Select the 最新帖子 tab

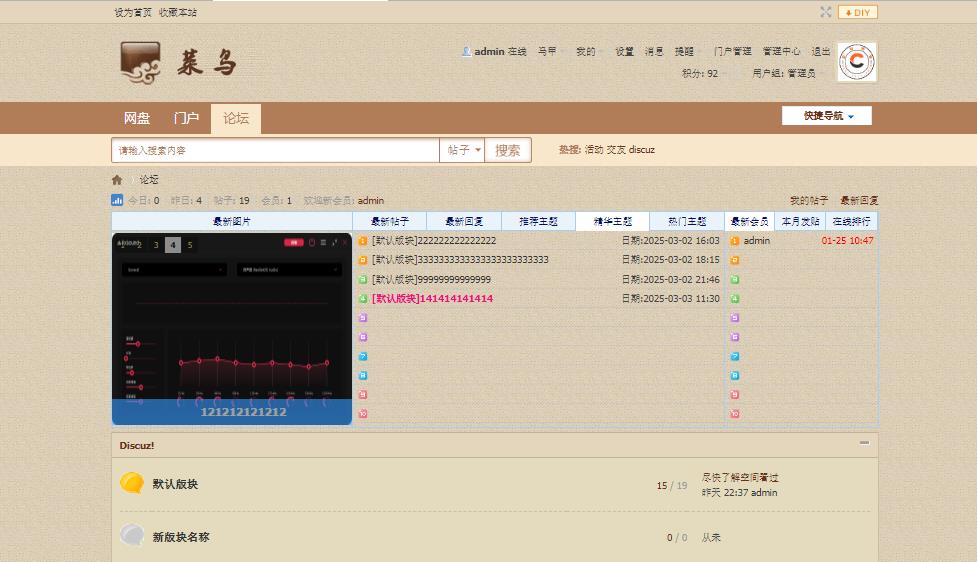pos(389,221)
